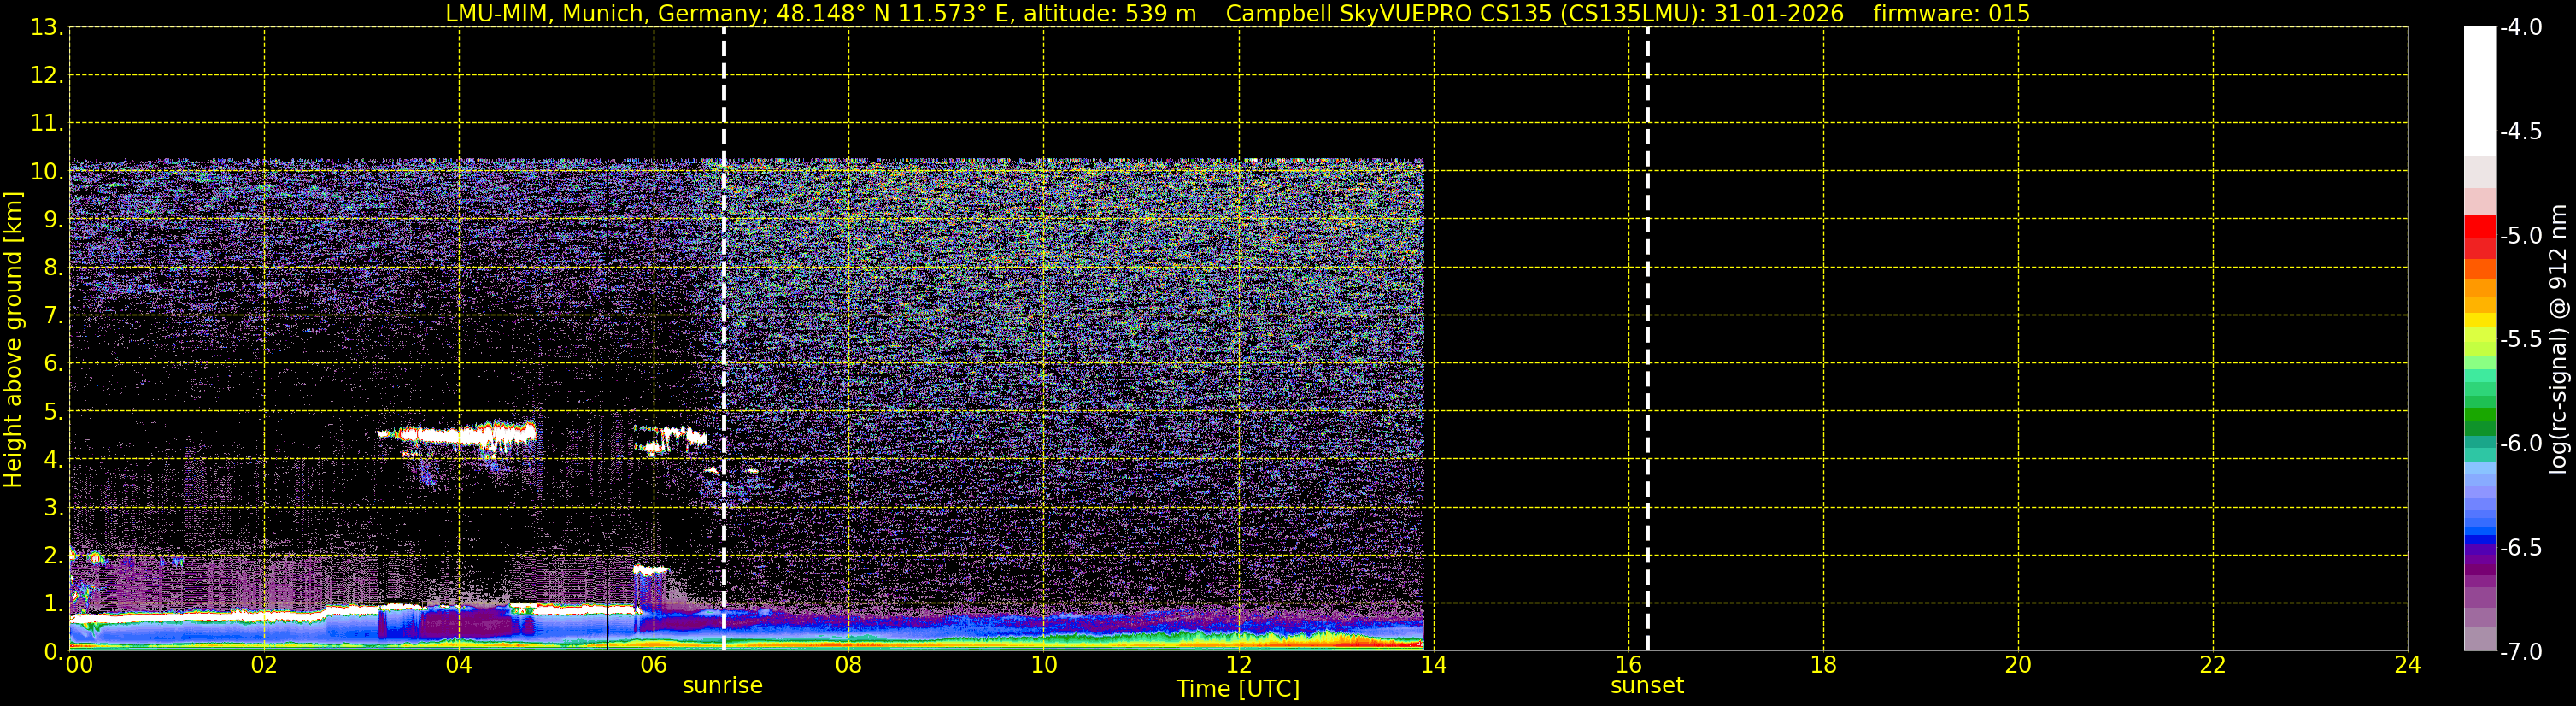Screen dimensions: 2576x706
Task: Click the "06" time axis tick label
Action: click(x=654, y=665)
